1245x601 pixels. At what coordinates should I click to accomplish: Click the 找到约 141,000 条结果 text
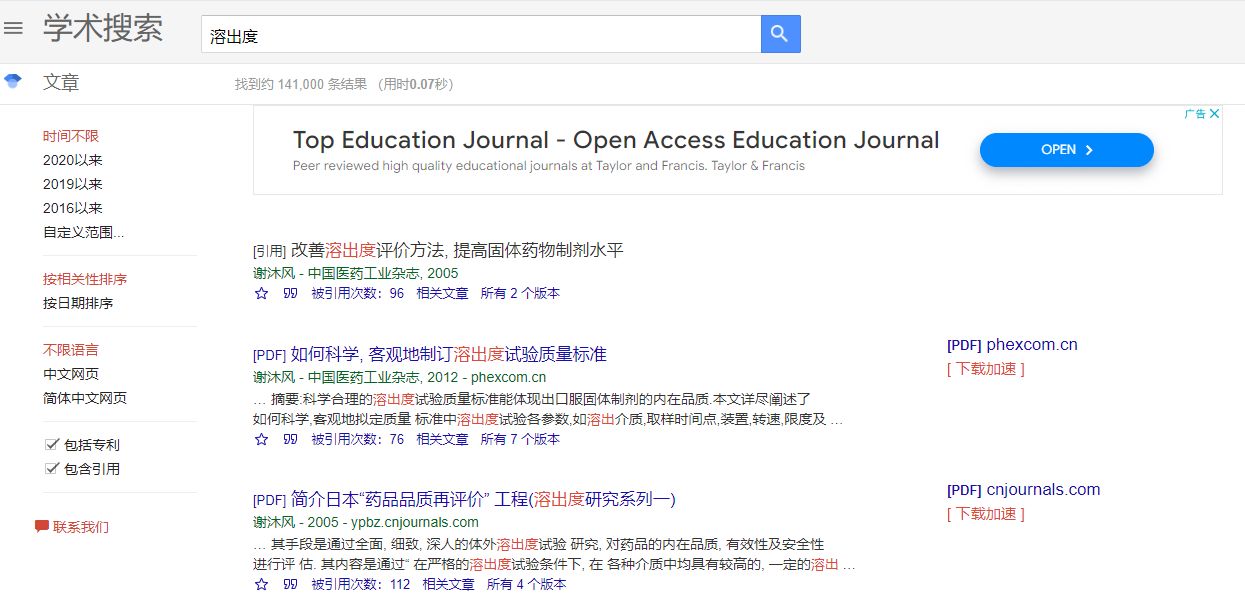pyautogui.click(x=301, y=84)
